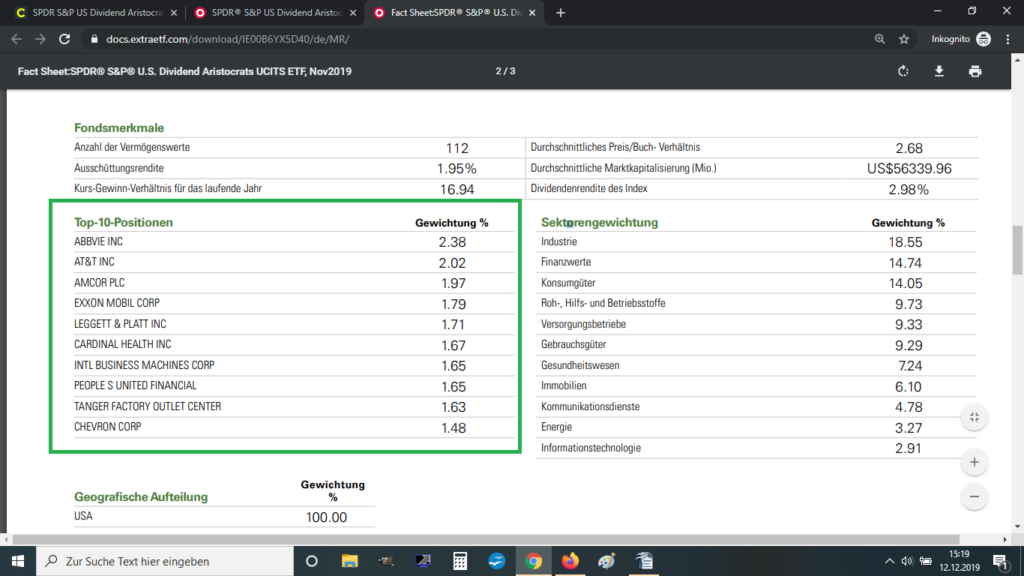Screen dimensions: 1024x576
Task: Switch to the first SPDR S&P US Dividend tab
Action: (x=96, y=12)
